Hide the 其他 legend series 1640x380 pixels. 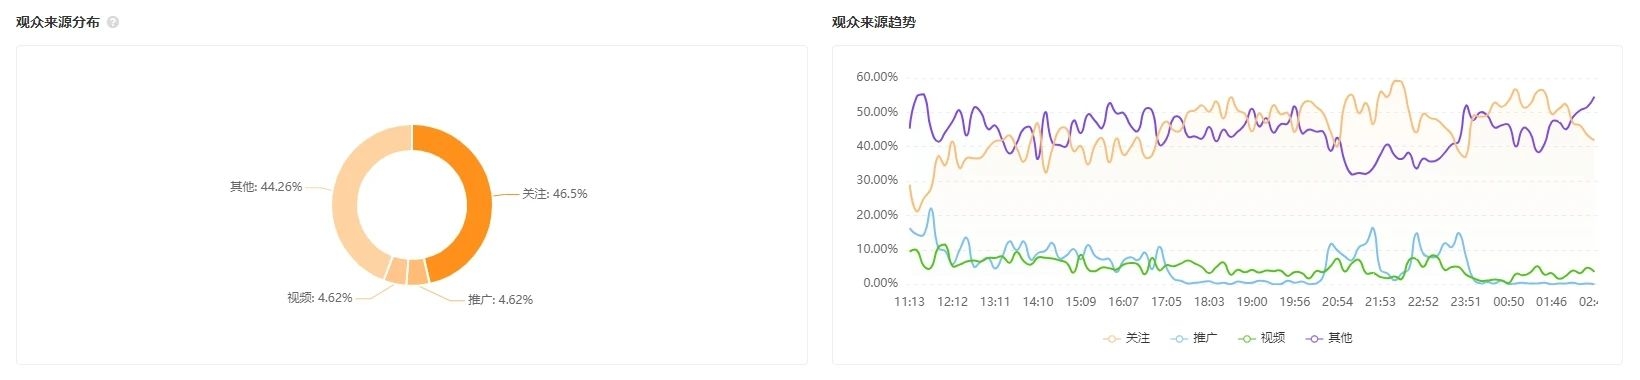coord(1328,339)
